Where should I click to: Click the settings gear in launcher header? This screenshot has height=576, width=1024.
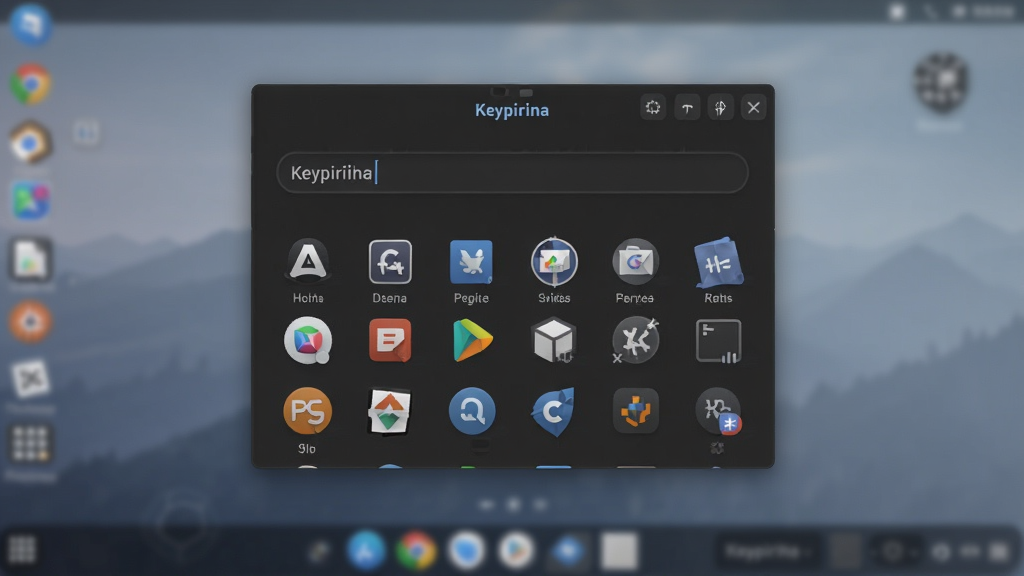coord(653,108)
